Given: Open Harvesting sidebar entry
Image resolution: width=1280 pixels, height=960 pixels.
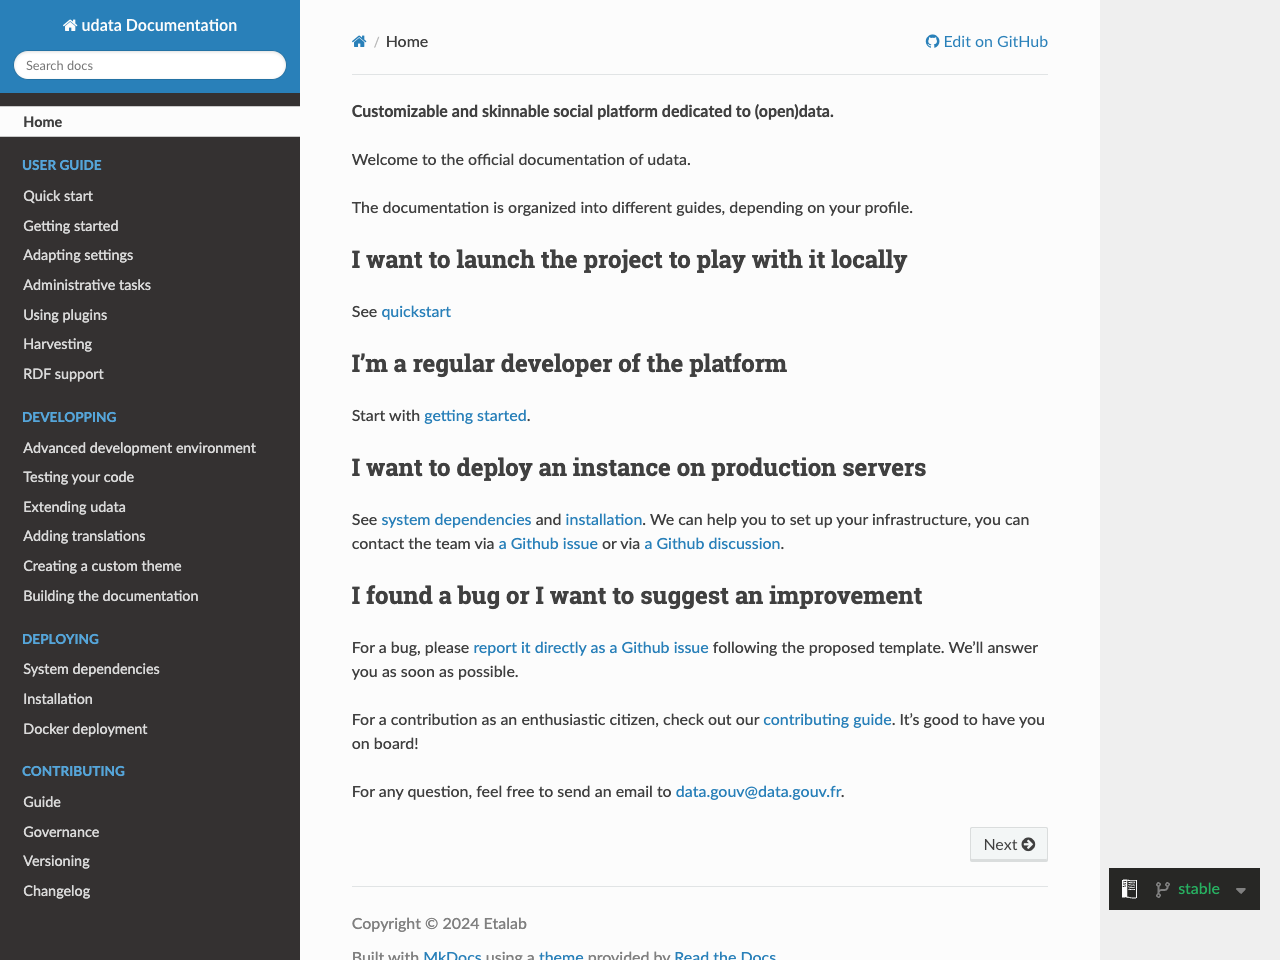Looking at the screenshot, I should [150, 344].
